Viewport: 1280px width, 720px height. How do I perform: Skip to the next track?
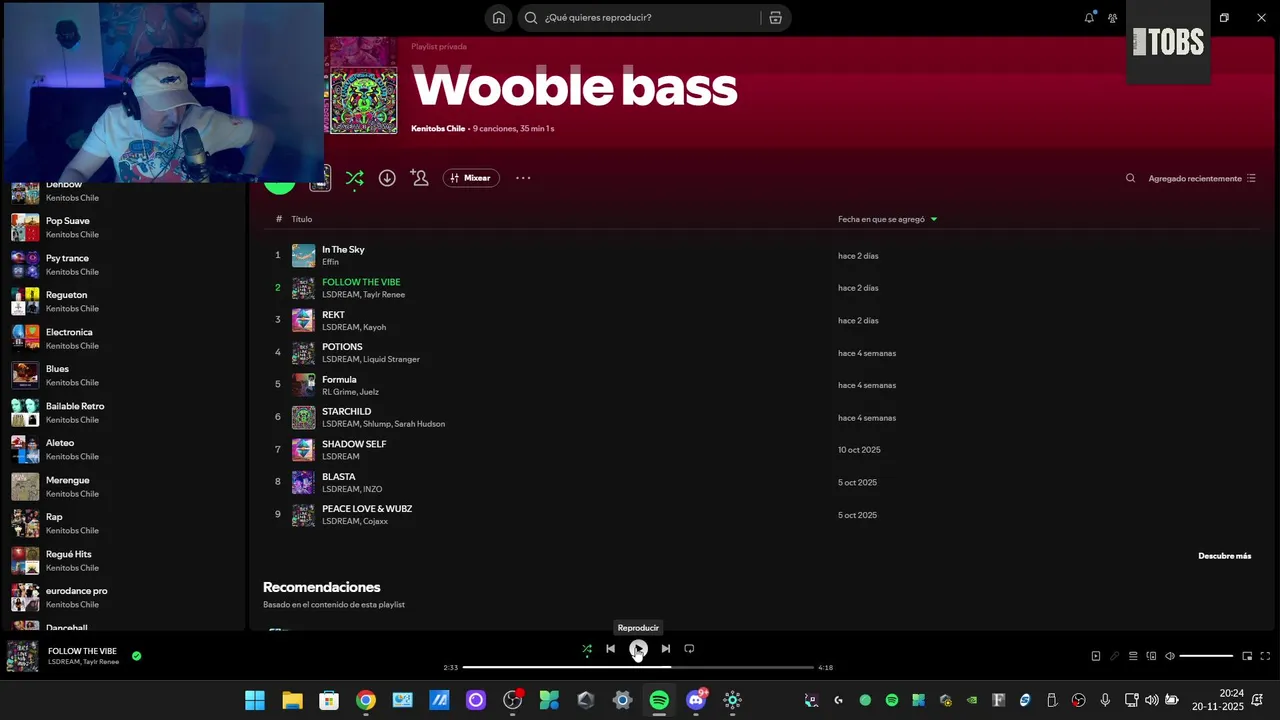coord(666,649)
